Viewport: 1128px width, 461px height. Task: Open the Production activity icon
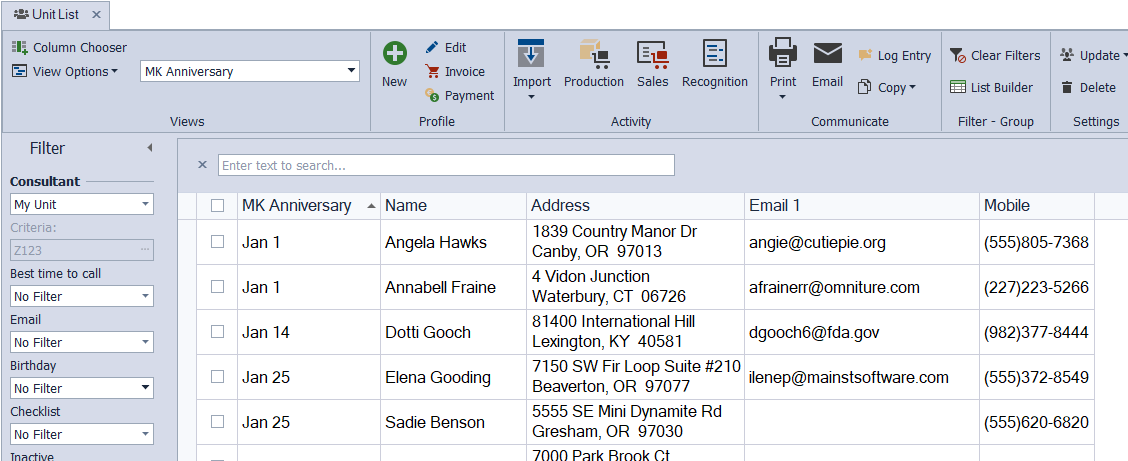coord(593,54)
